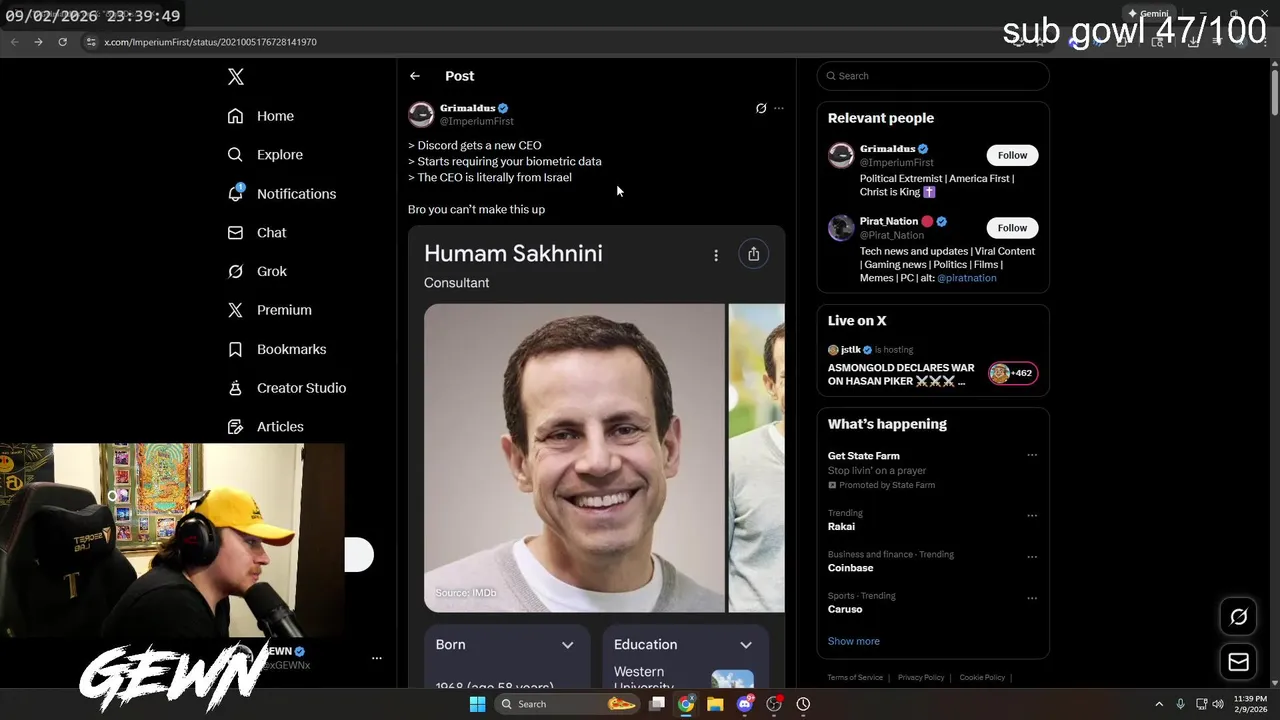Open Windows Start button
The height and width of the screenshot is (720, 1280).
477,704
